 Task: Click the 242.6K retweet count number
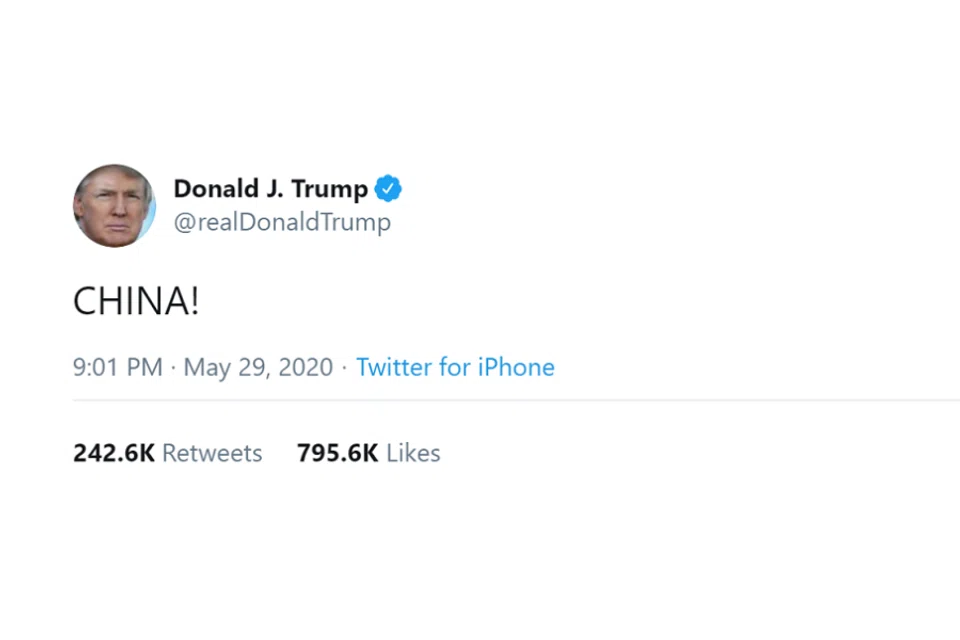point(113,453)
